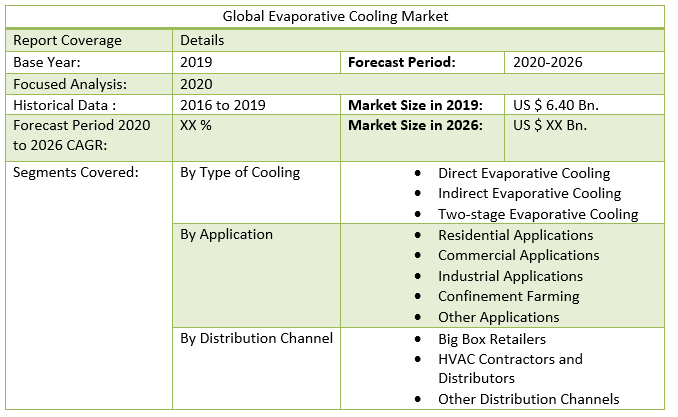Select the US $ XX Bn. value
678x417 pixels.
(x=550, y=126)
